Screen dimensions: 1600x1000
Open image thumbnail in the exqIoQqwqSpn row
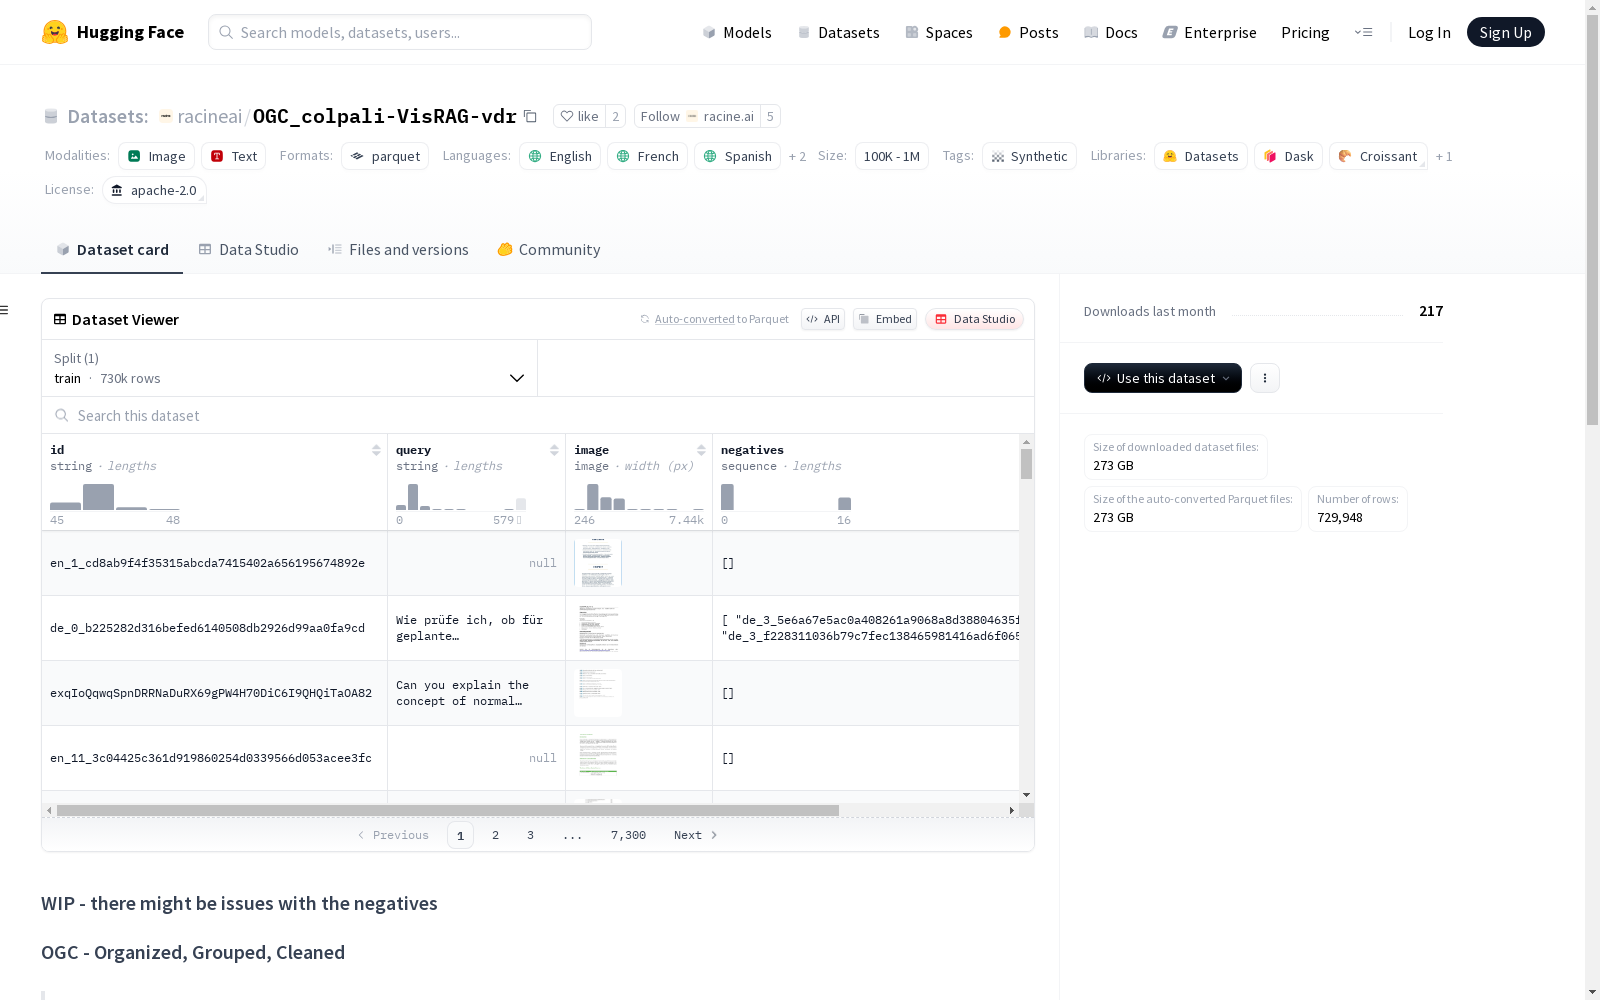pyautogui.click(x=598, y=693)
